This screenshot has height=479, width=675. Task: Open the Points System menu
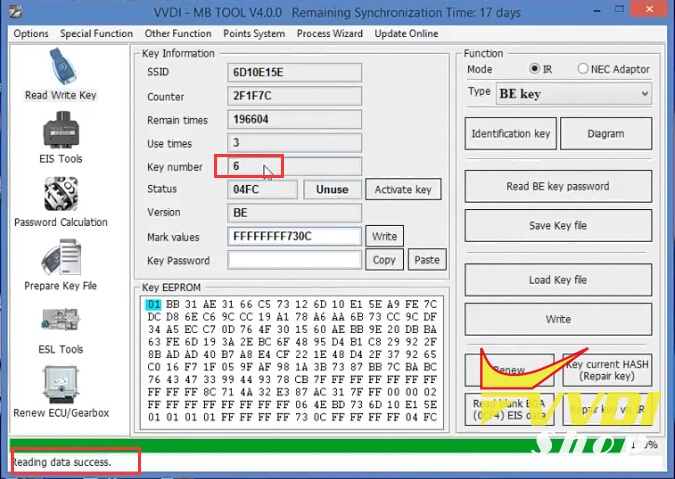click(x=254, y=34)
